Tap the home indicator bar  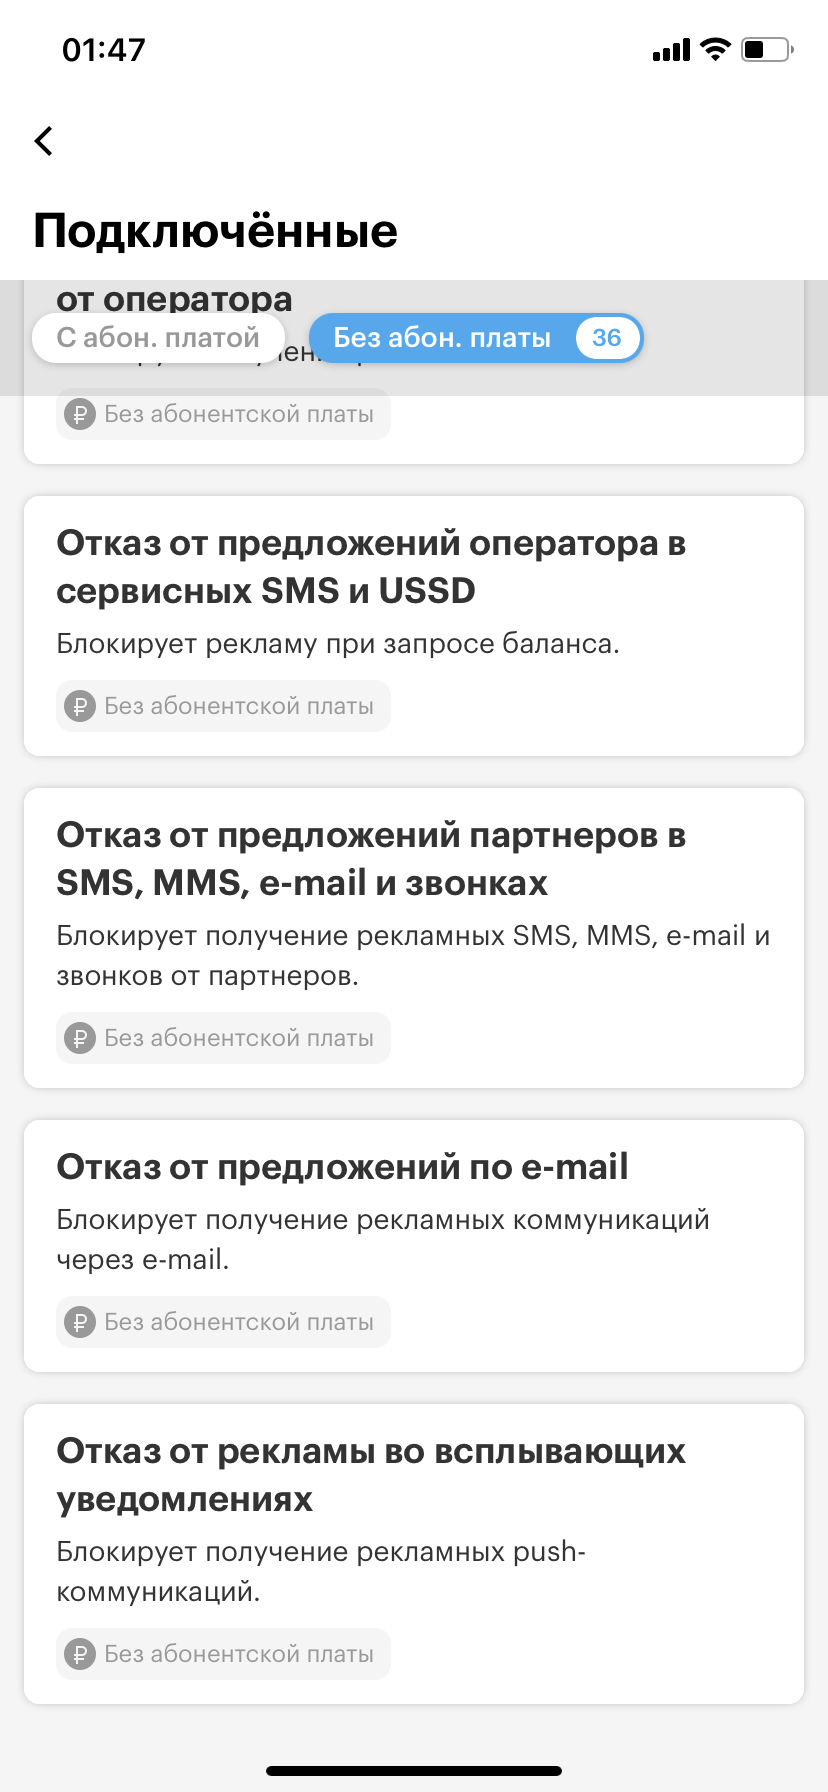414,1771
